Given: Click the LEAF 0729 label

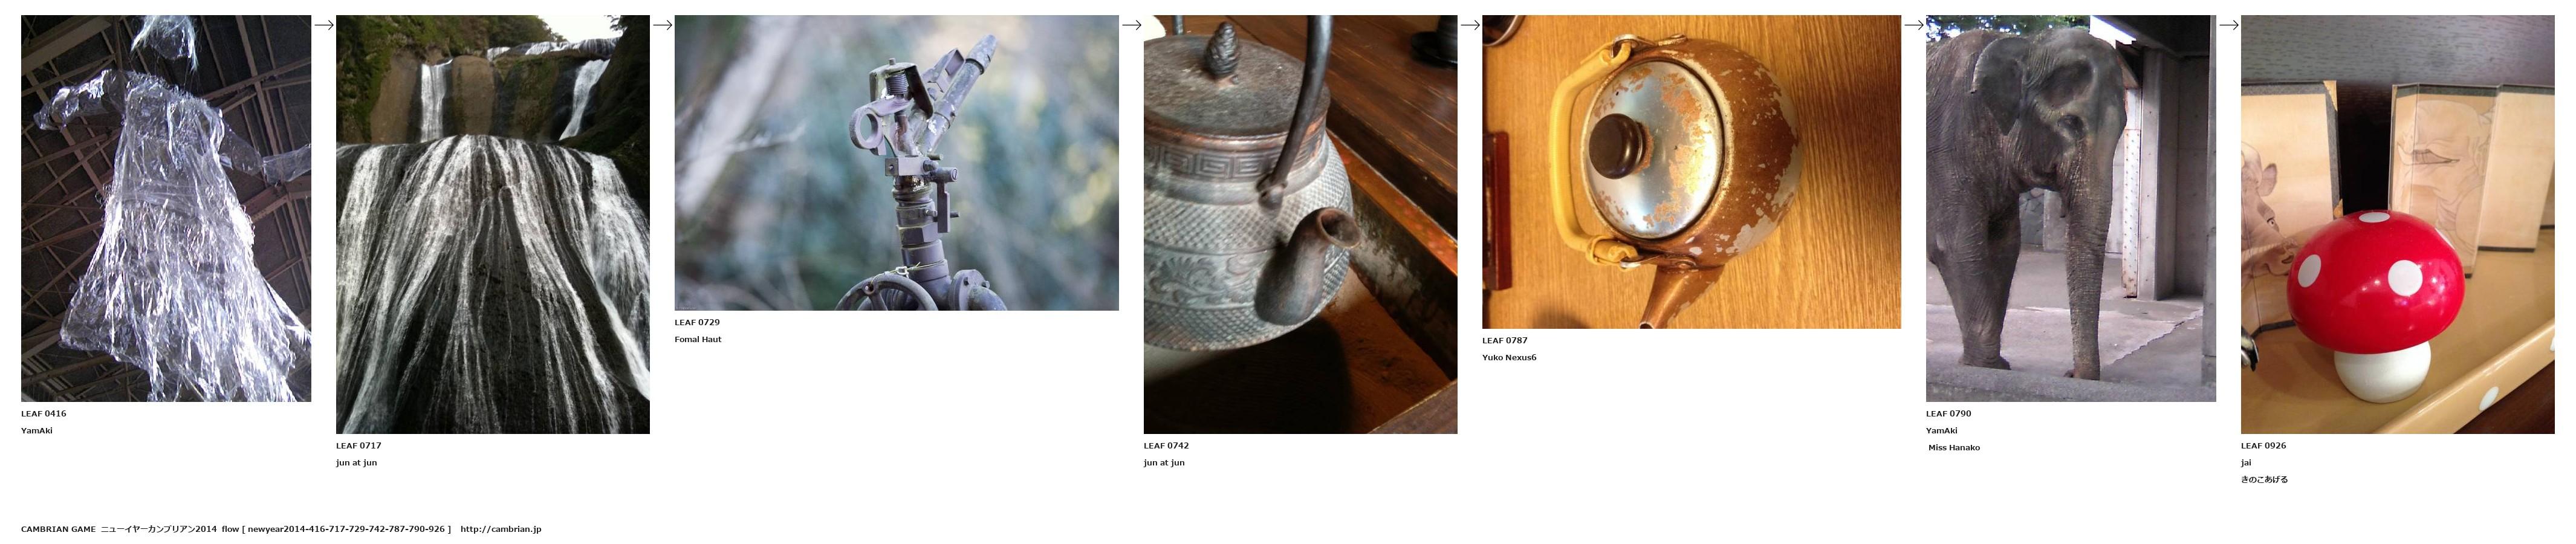Looking at the screenshot, I should click(x=697, y=323).
